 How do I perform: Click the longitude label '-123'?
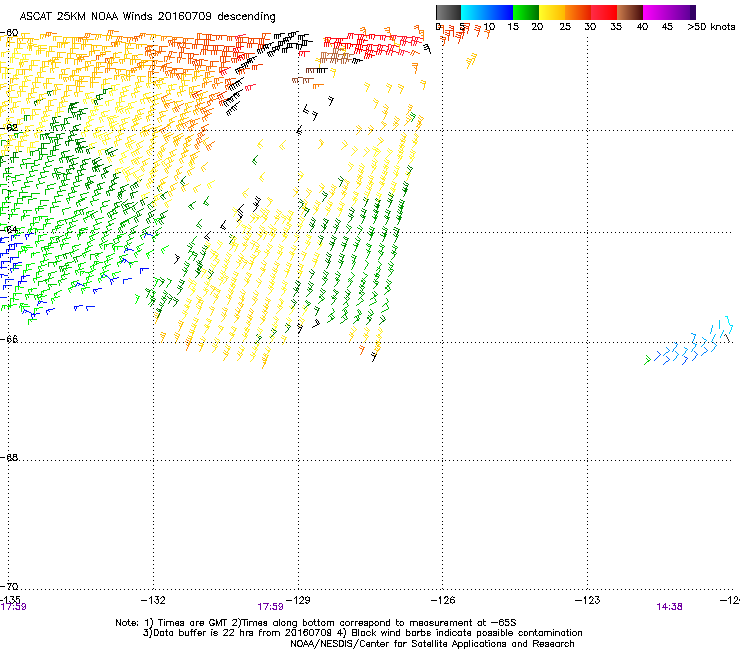[587, 600]
